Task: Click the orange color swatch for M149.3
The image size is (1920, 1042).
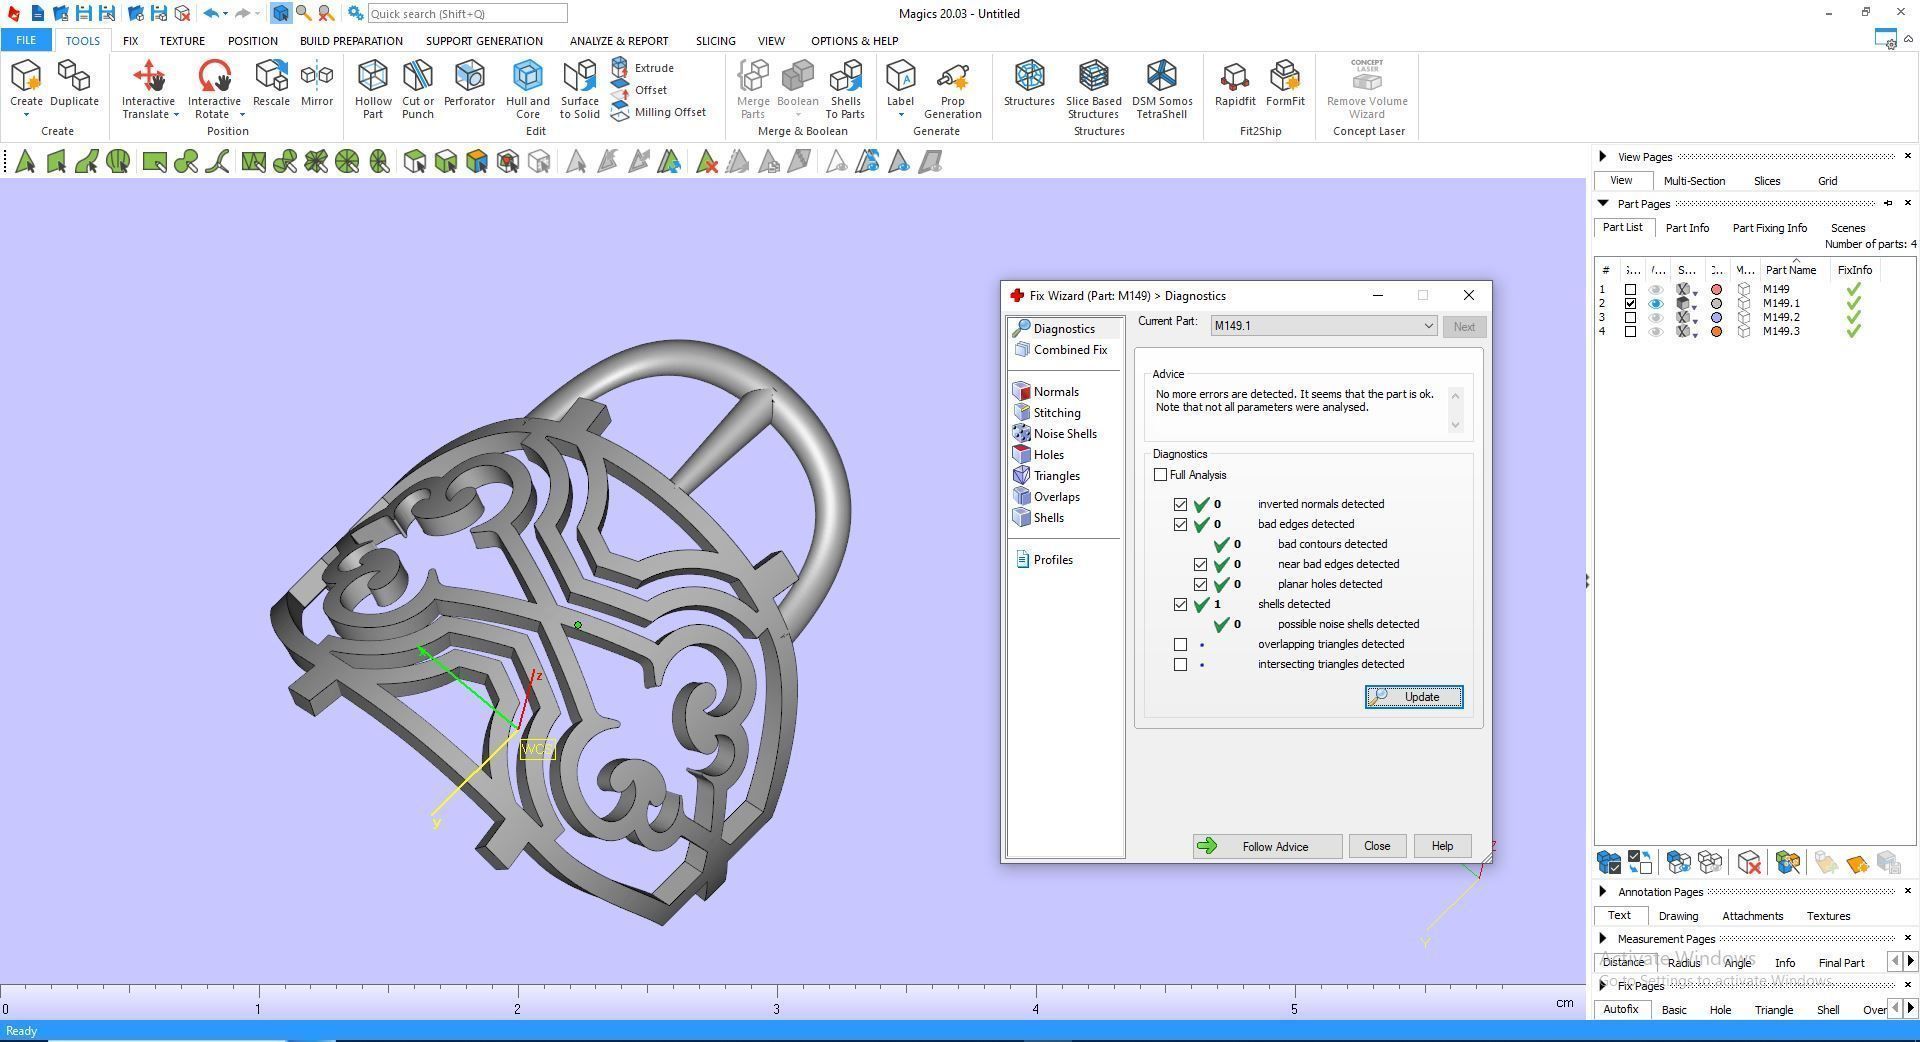Action: 1717,332
